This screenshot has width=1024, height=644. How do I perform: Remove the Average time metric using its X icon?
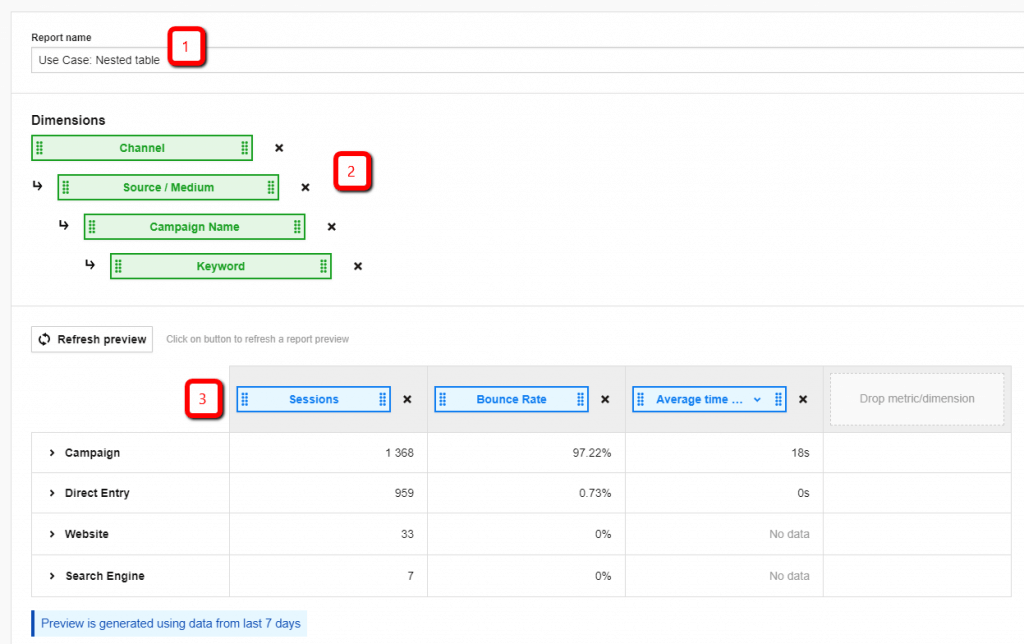point(803,398)
